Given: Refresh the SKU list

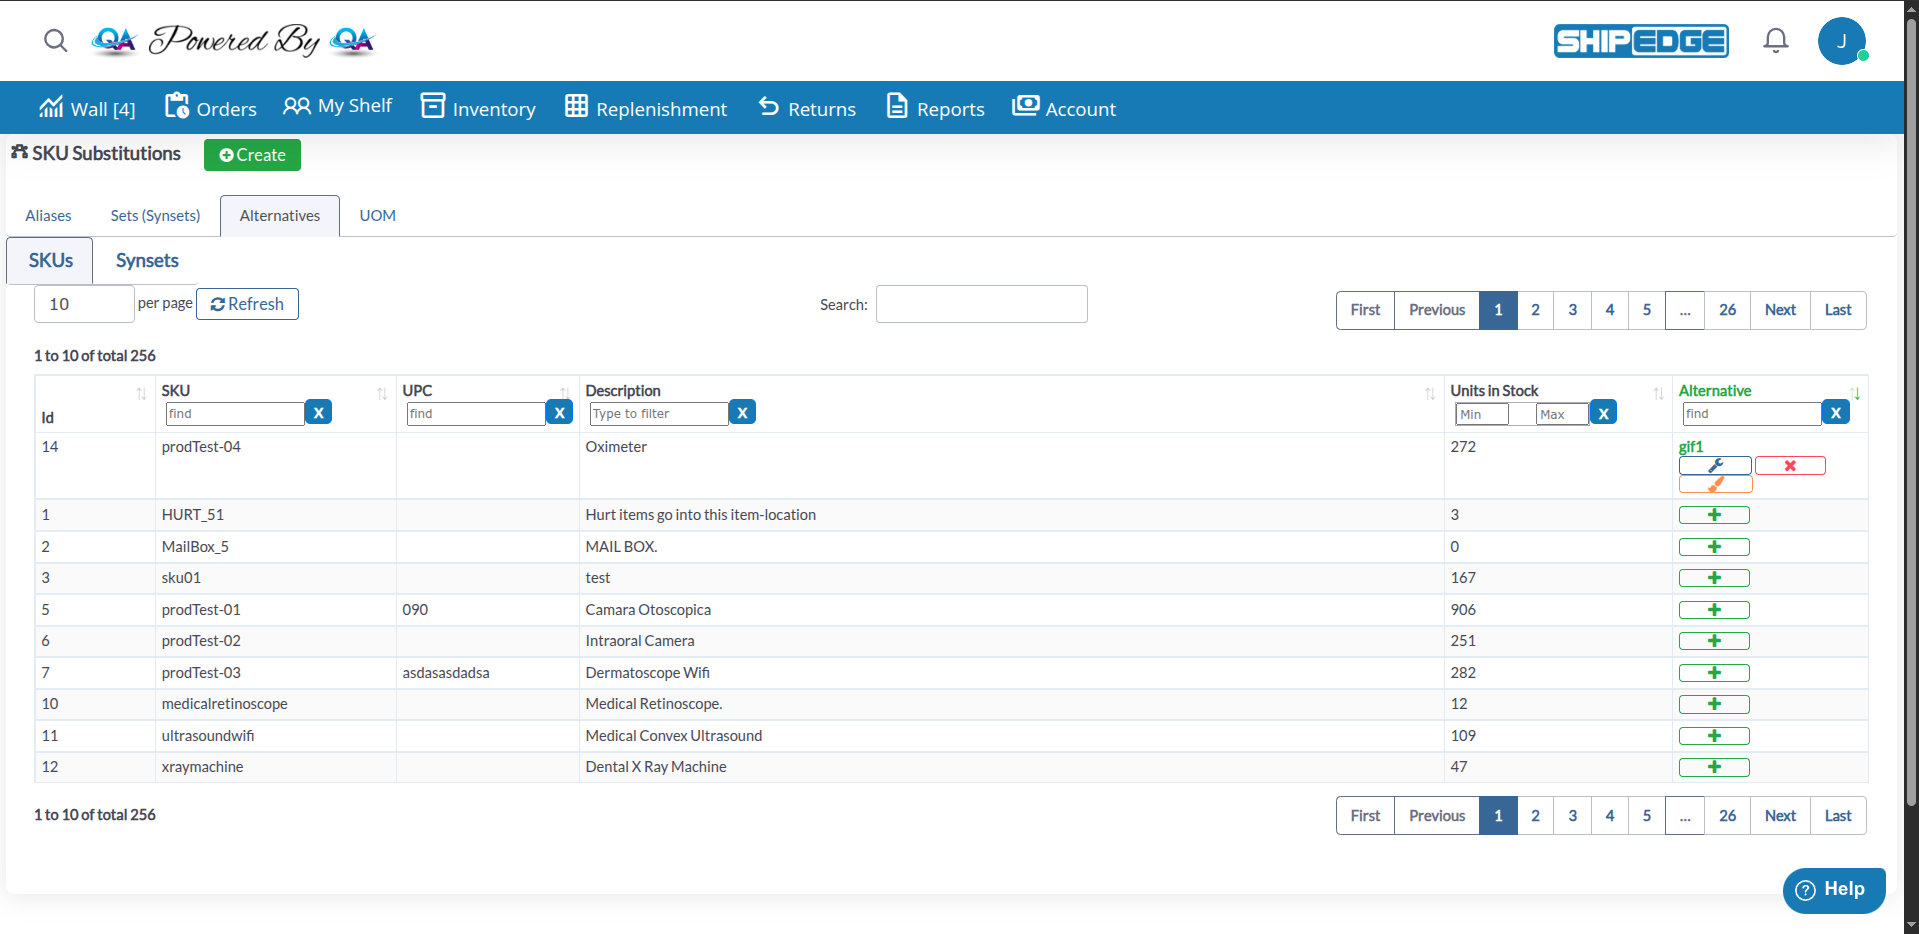Looking at the screenshot, I should pos(247,304).
